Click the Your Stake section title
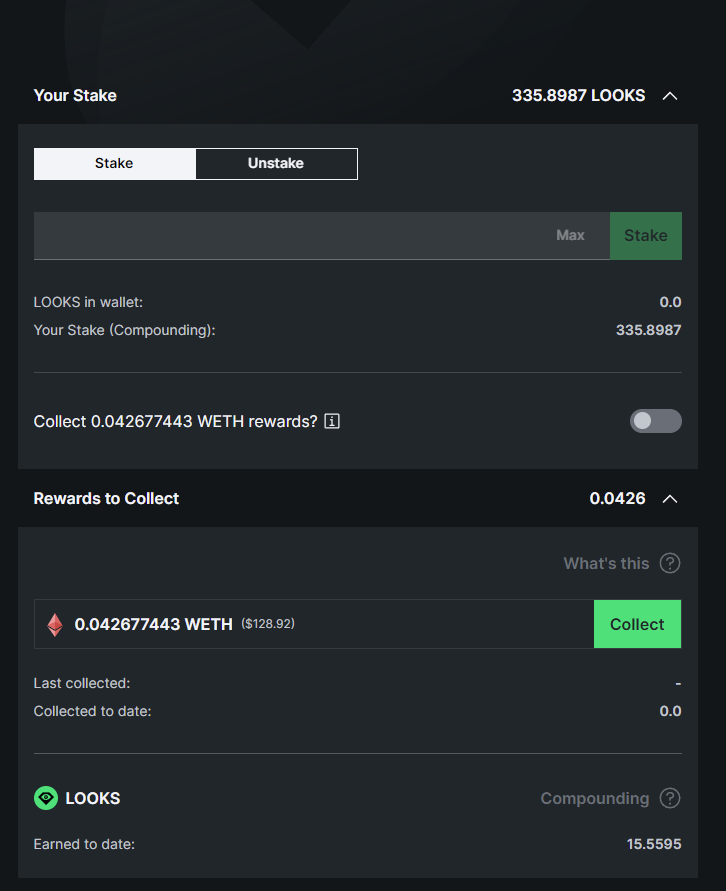726x891 pixels. coord(75,95)
